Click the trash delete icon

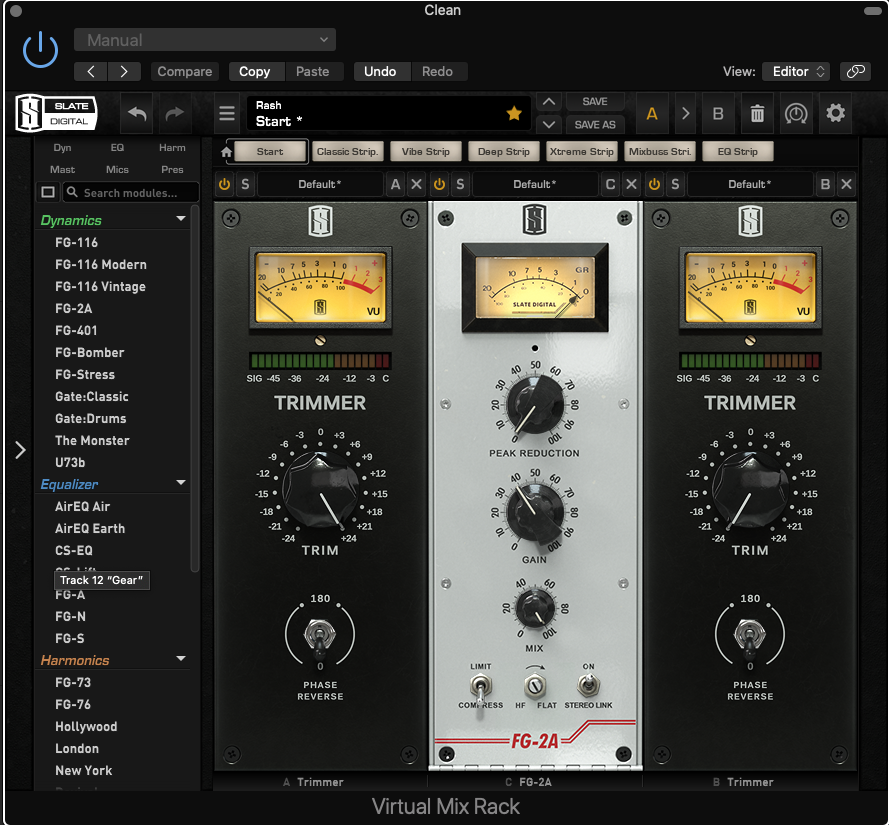point(757,114)
